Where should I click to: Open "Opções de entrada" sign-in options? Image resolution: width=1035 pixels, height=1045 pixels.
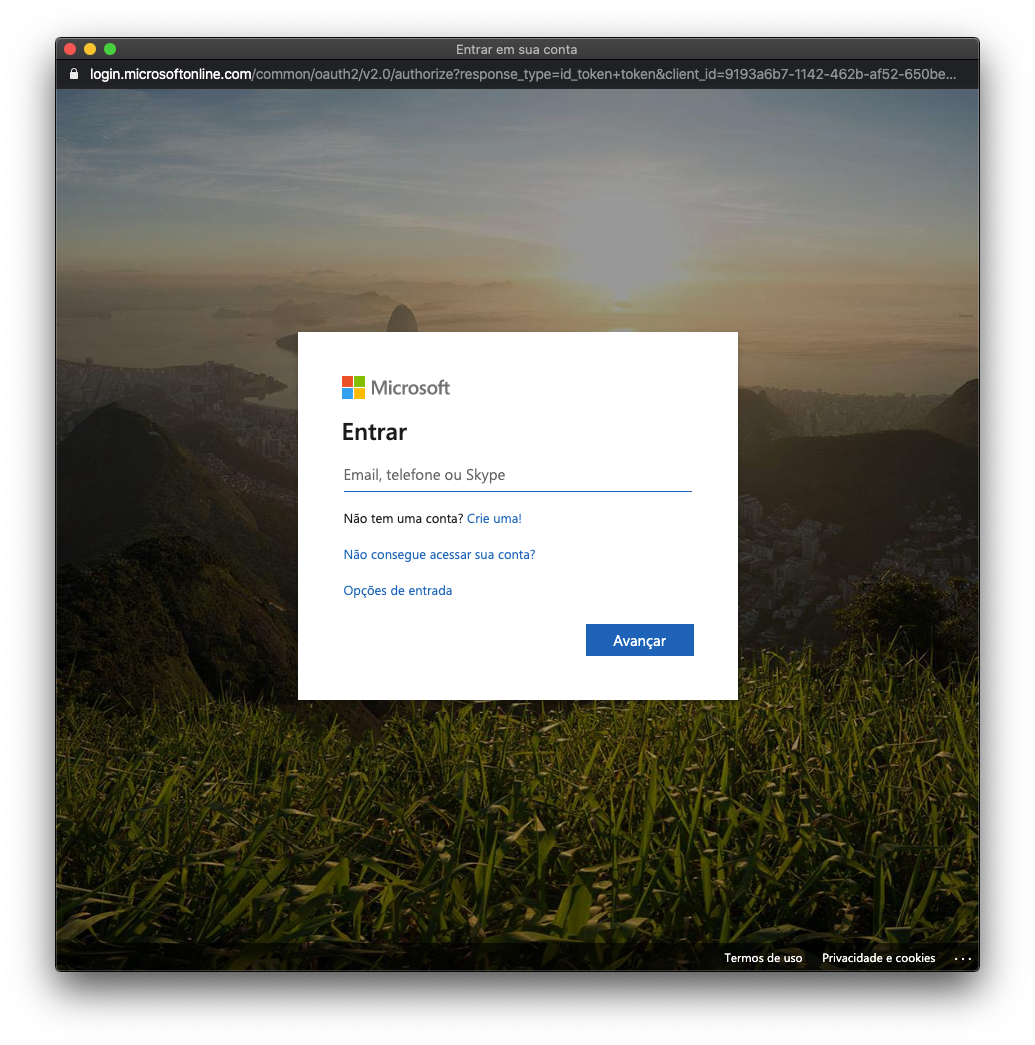point(397,591)
